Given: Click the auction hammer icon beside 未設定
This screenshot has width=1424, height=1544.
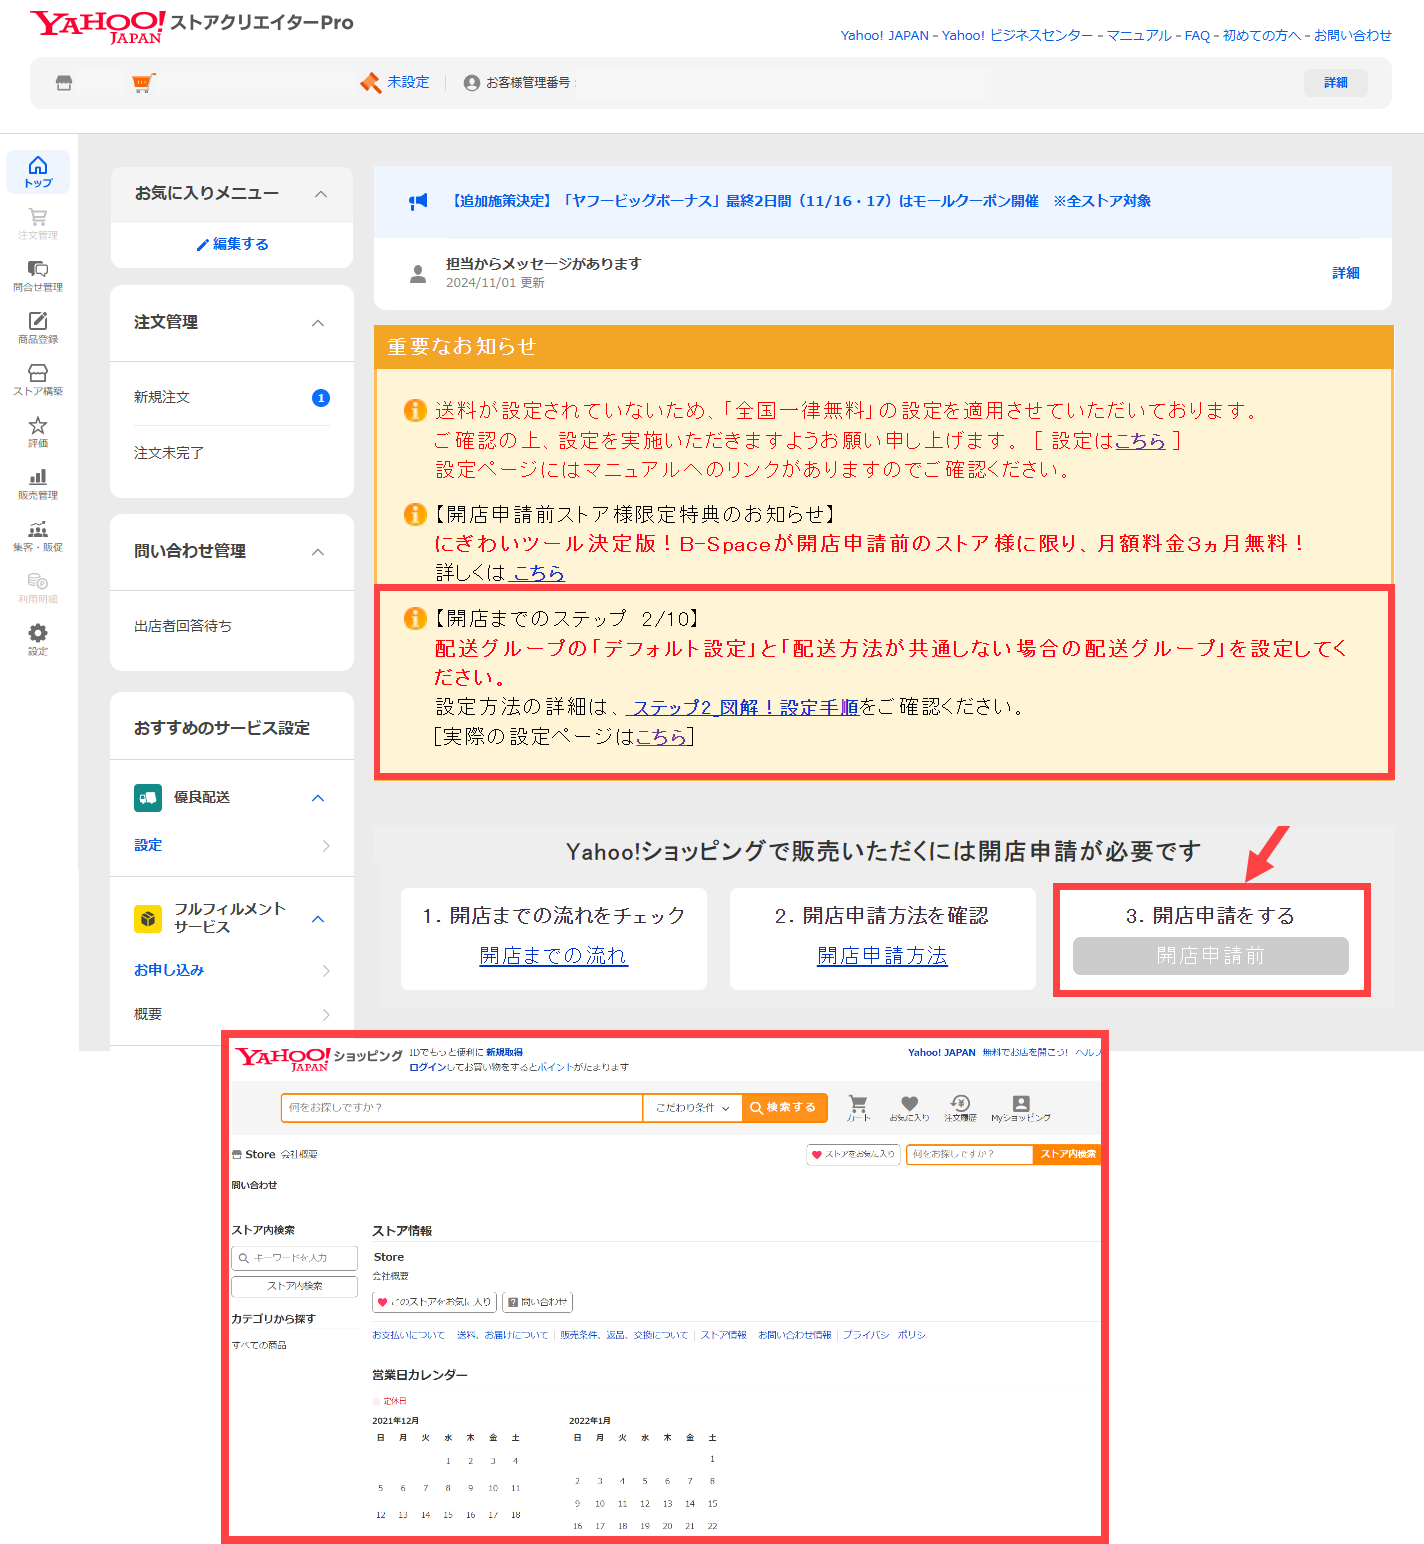Looking at the screenshot, I should coord(370,83).
